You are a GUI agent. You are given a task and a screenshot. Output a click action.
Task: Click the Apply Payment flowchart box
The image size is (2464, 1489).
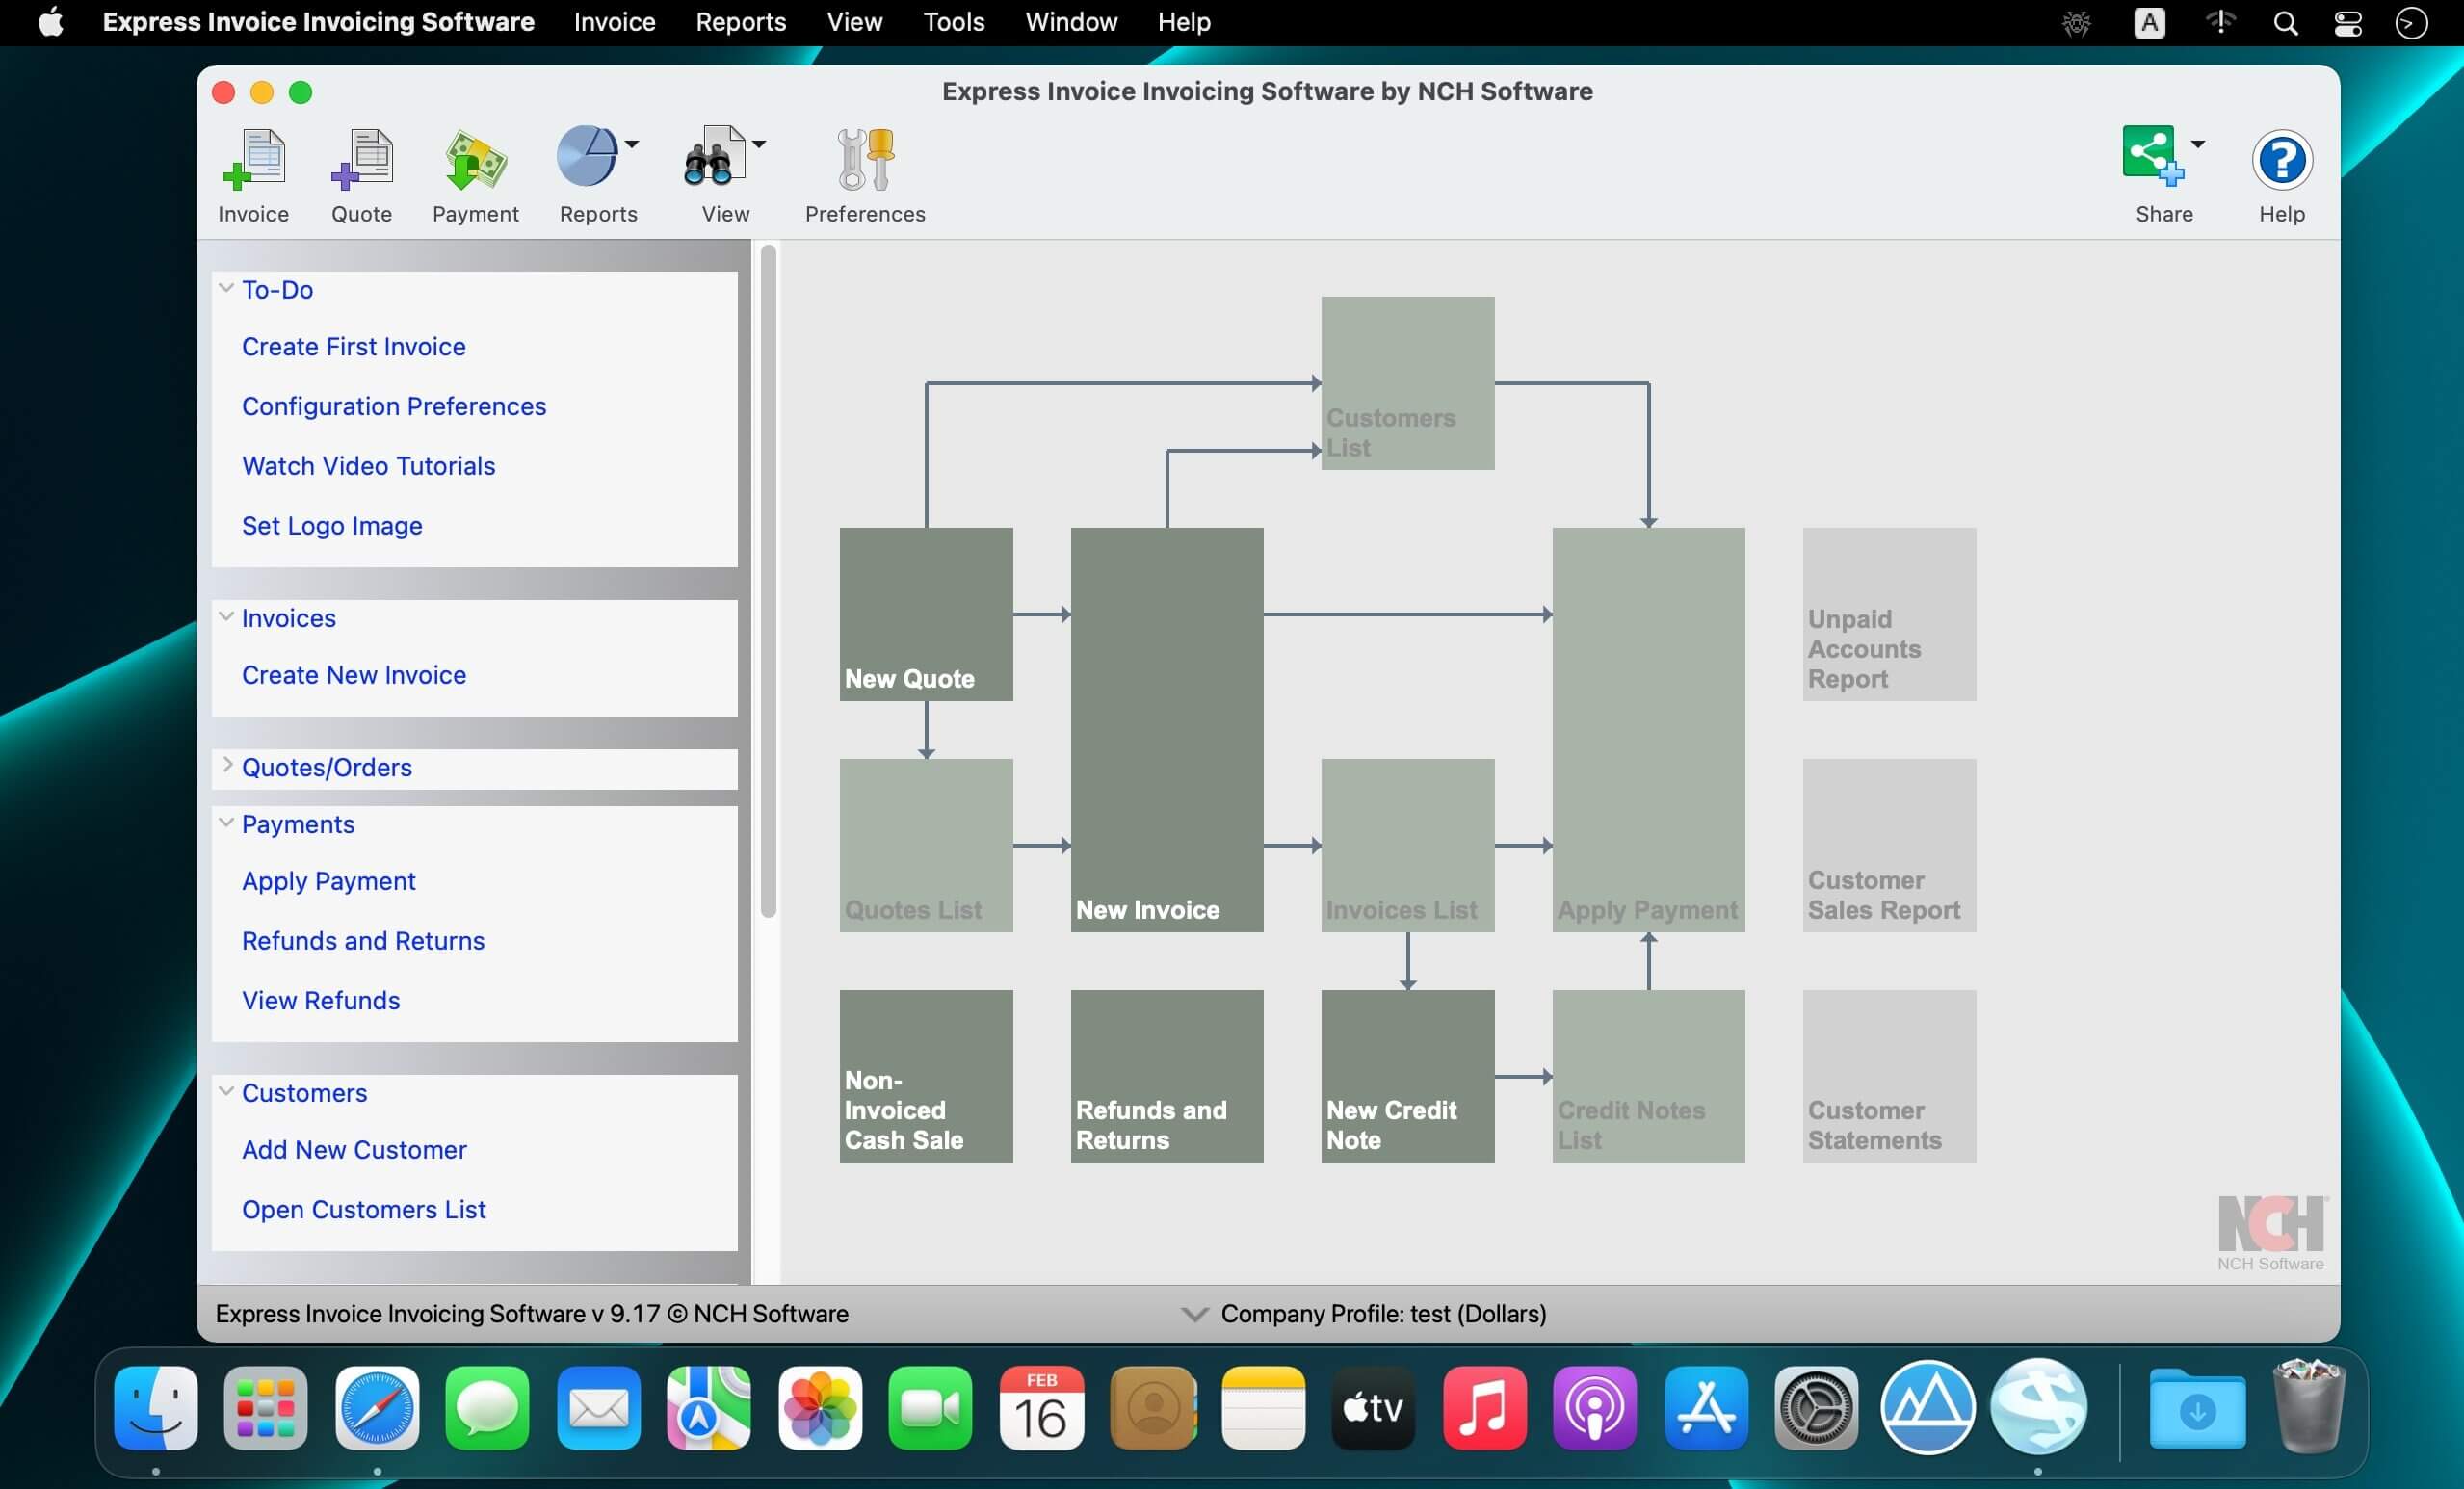pos(1649,730)
